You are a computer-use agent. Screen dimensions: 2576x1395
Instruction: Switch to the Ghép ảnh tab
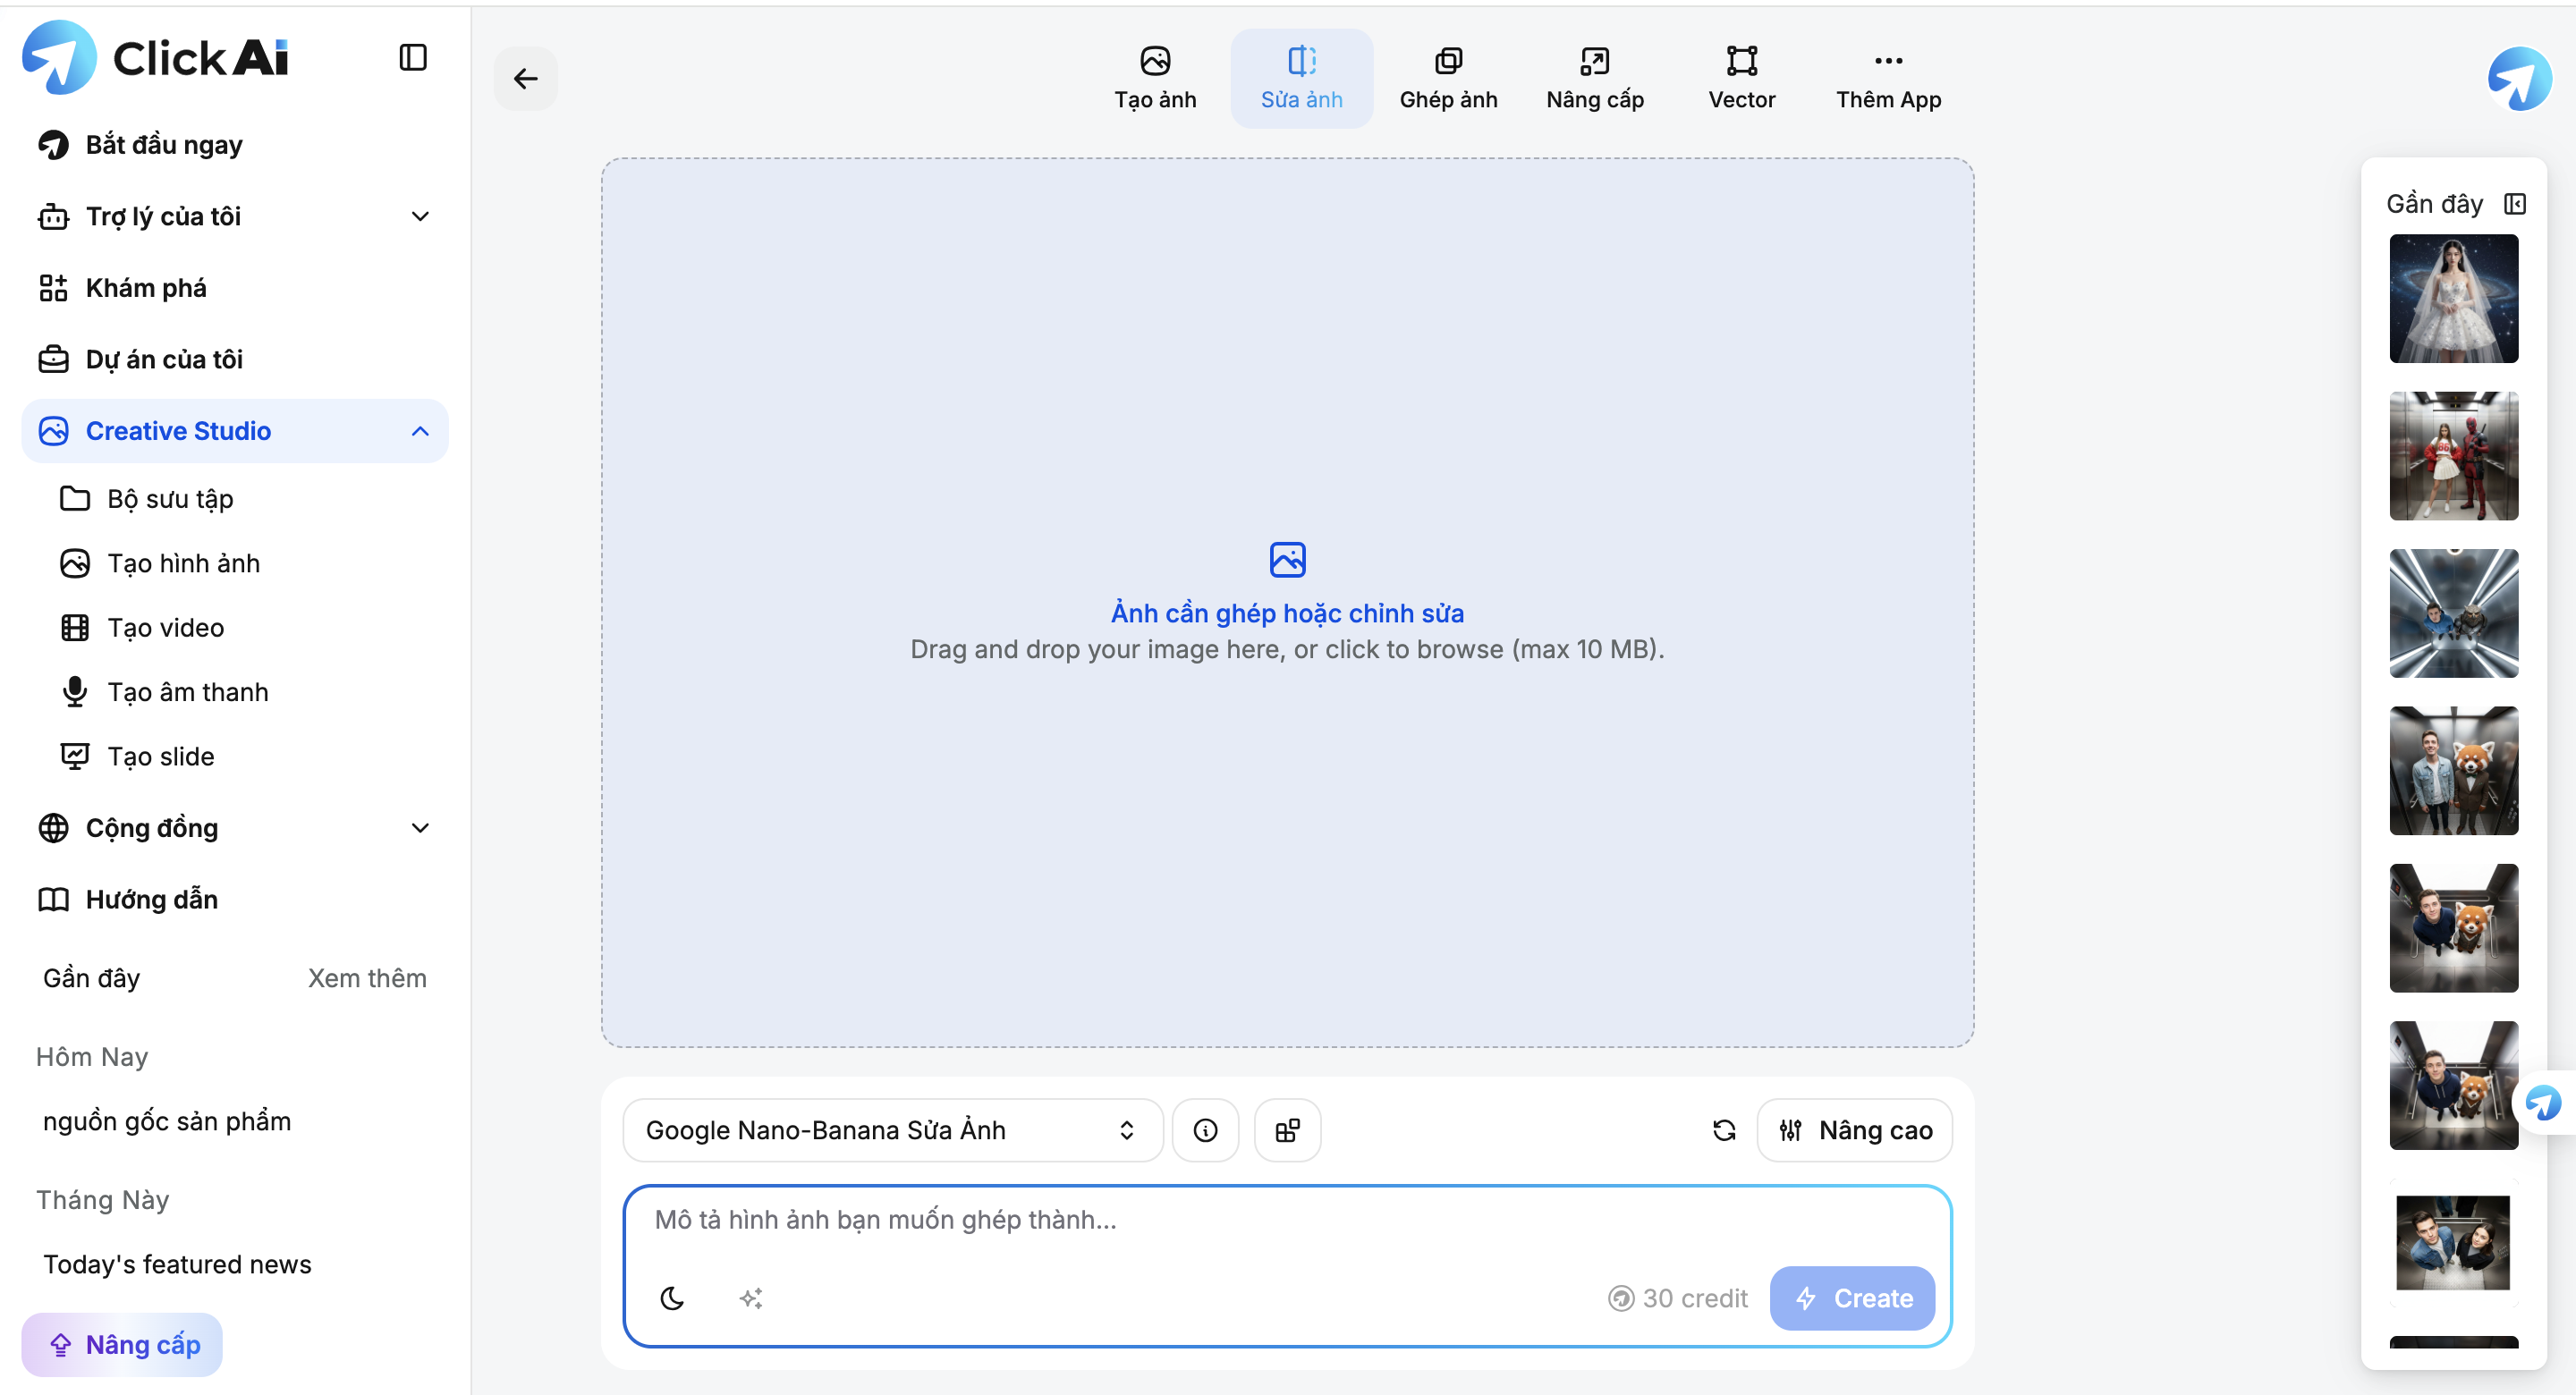pyautogui.click(x=1447, y=78)
